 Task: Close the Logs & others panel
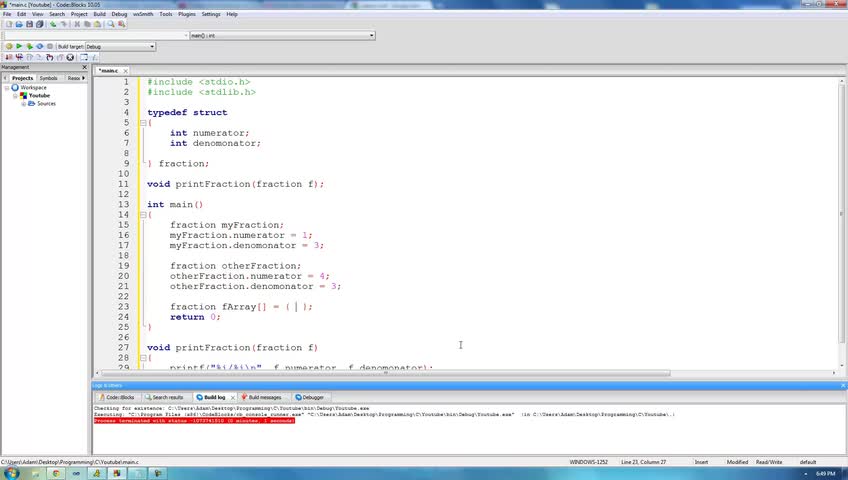(843, 385)
